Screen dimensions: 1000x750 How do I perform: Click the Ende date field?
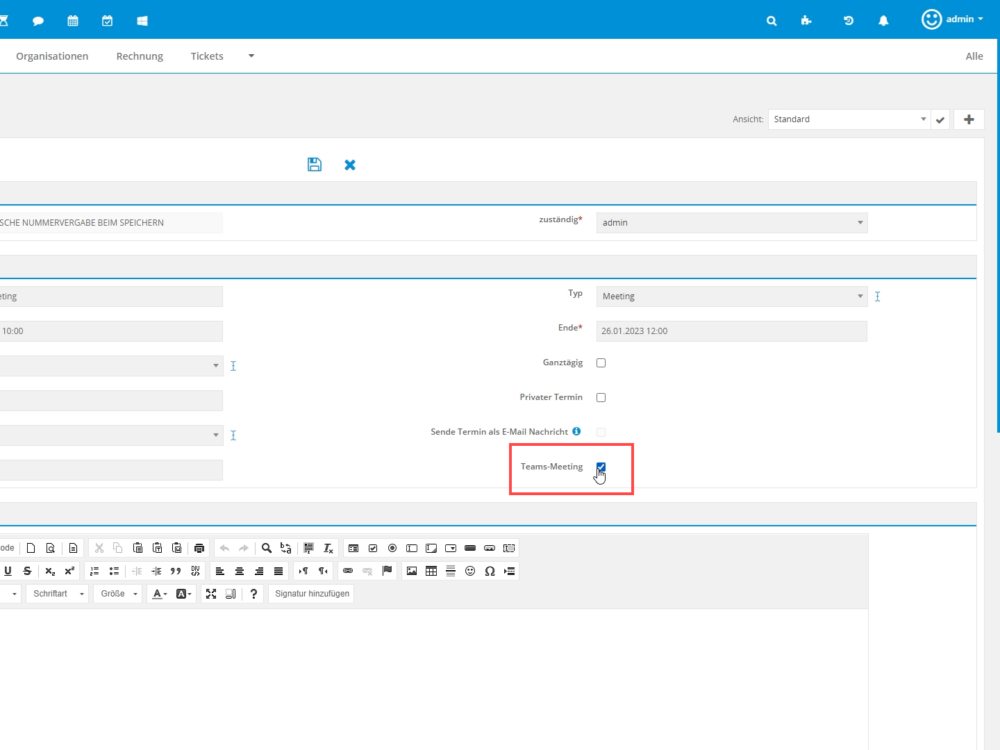(731, 330)
